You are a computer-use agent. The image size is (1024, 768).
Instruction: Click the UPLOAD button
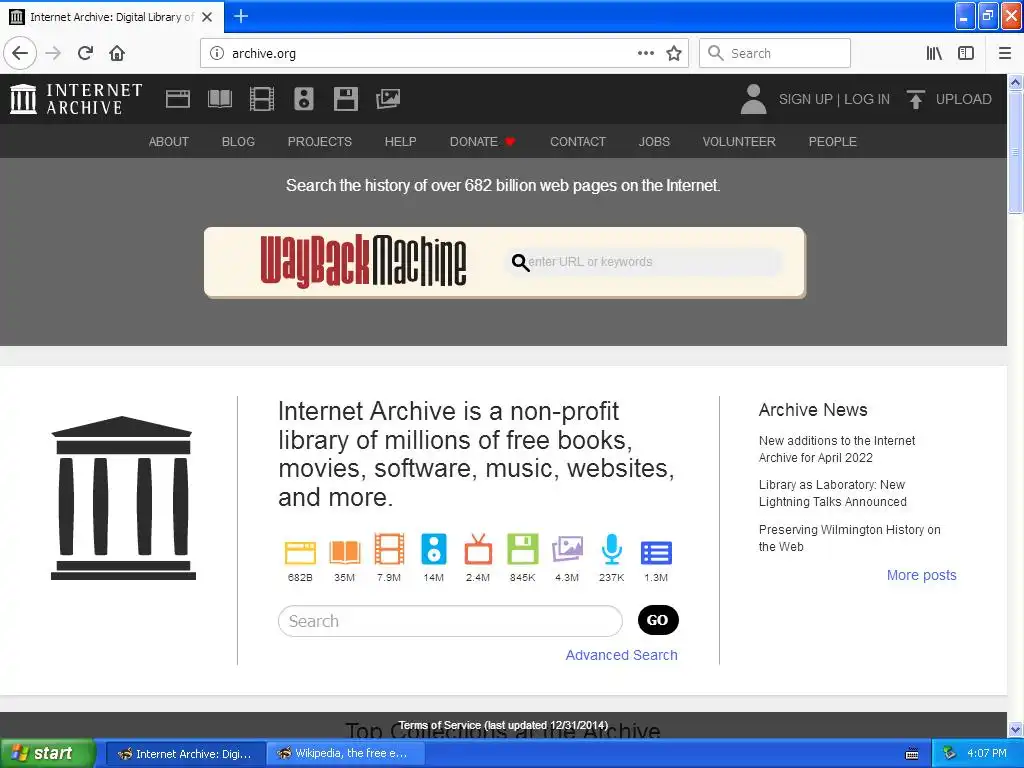(x=949, y=99)
